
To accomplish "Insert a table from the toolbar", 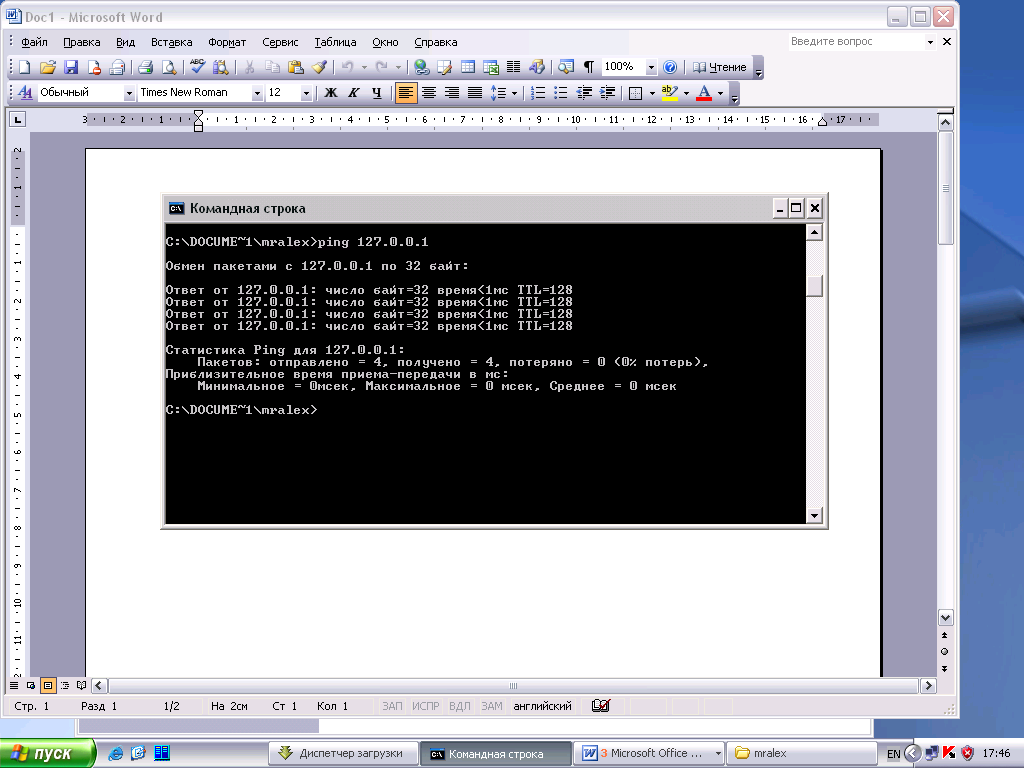I will [x=468, y=67].
